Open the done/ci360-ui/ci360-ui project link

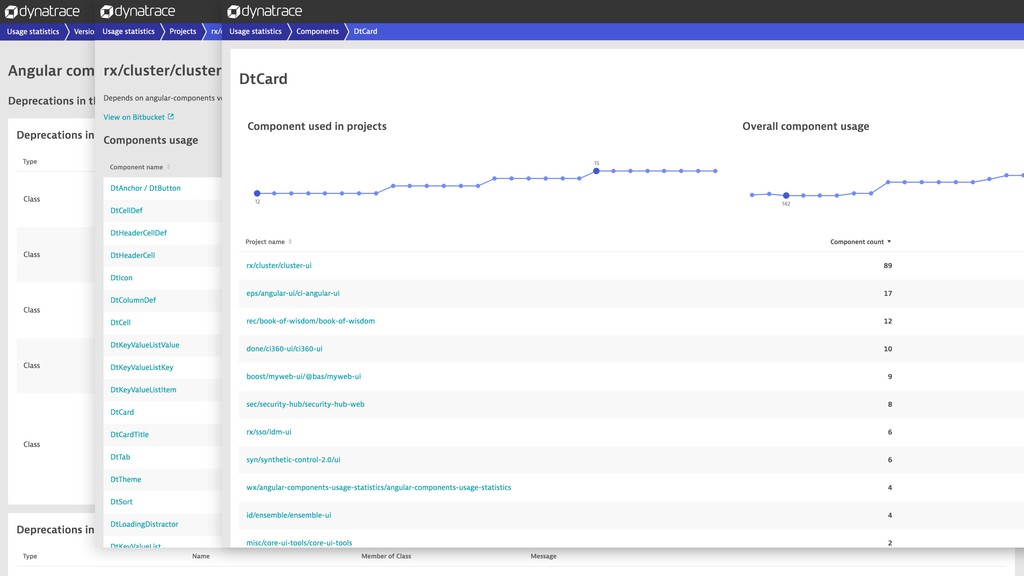click(284, 349)
